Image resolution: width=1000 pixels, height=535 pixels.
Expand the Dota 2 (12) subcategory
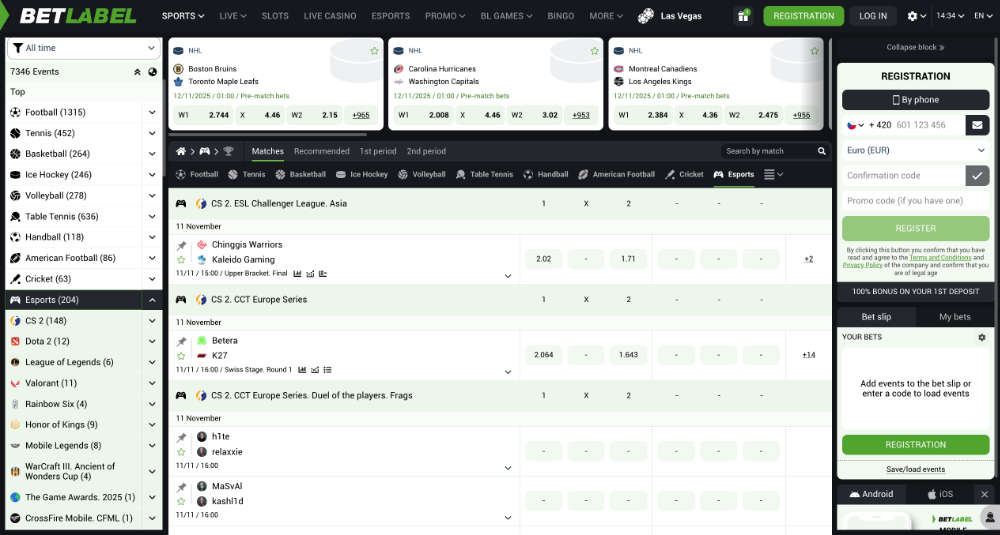[x=152, y=341]
